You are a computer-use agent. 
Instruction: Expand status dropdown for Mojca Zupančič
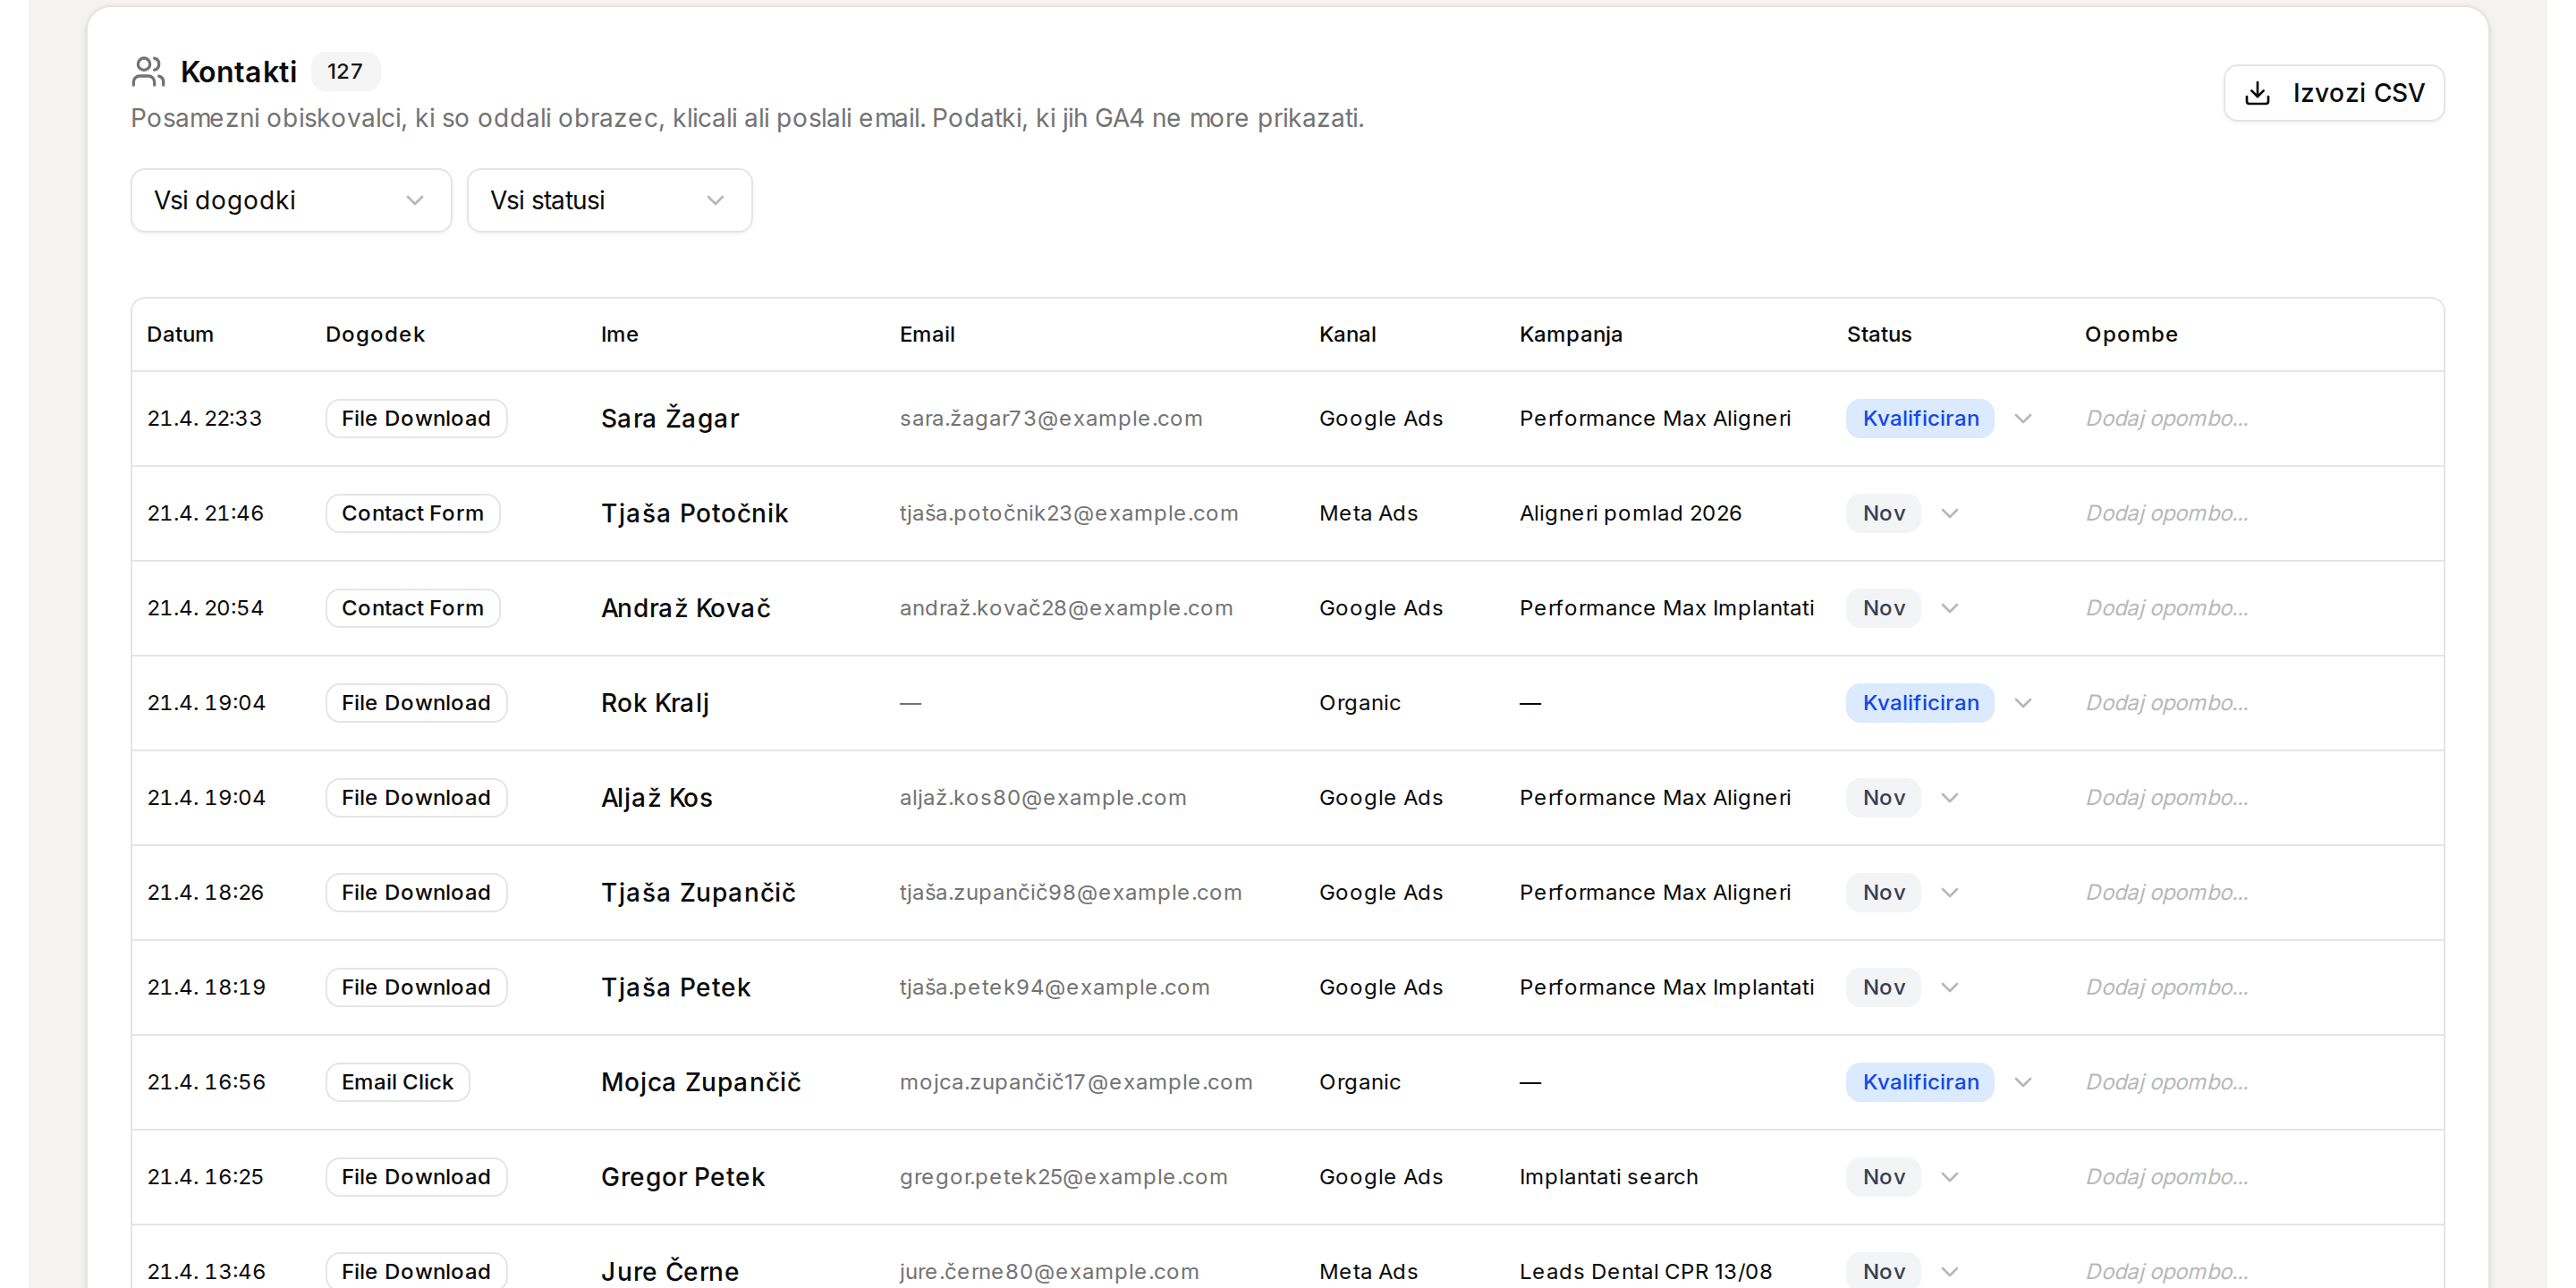coord(2023,1082)
